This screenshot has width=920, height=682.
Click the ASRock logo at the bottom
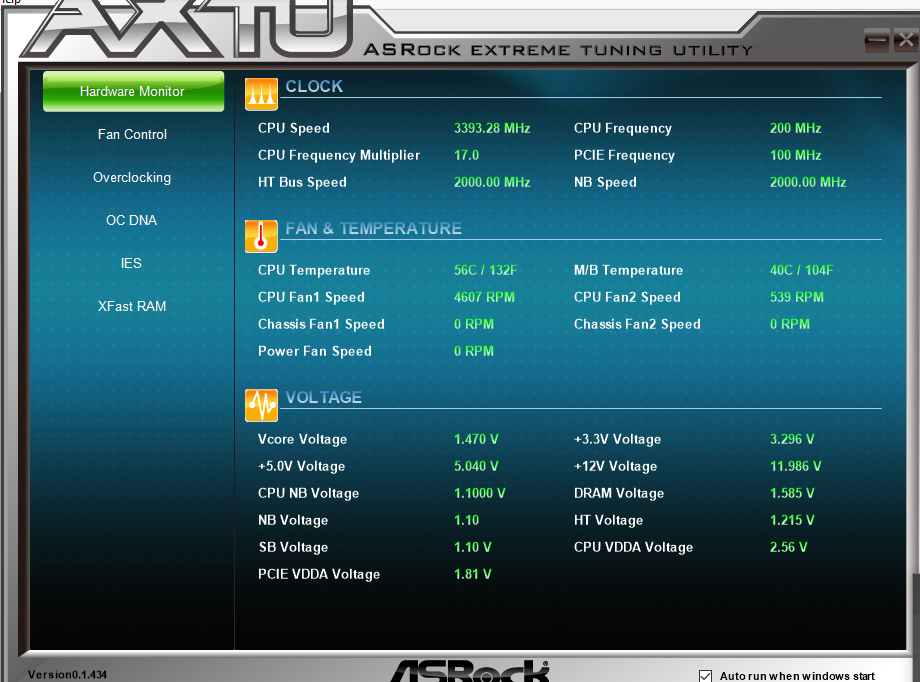(470, 671)
